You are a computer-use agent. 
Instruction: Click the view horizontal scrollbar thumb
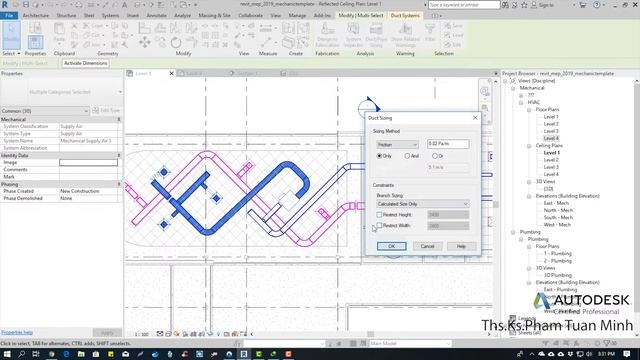(x=371, y=334)
